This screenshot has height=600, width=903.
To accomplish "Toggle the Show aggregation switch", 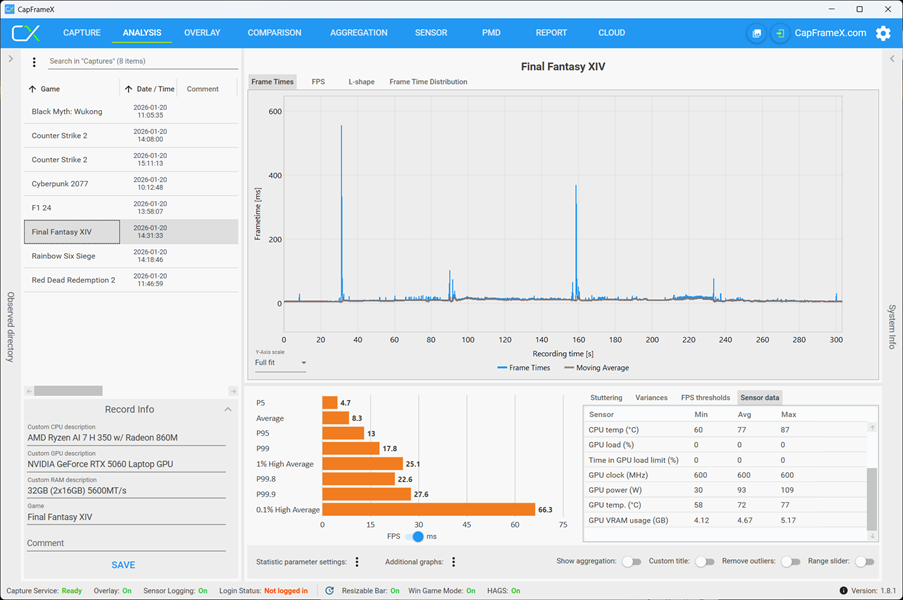I will click(631, 561).
